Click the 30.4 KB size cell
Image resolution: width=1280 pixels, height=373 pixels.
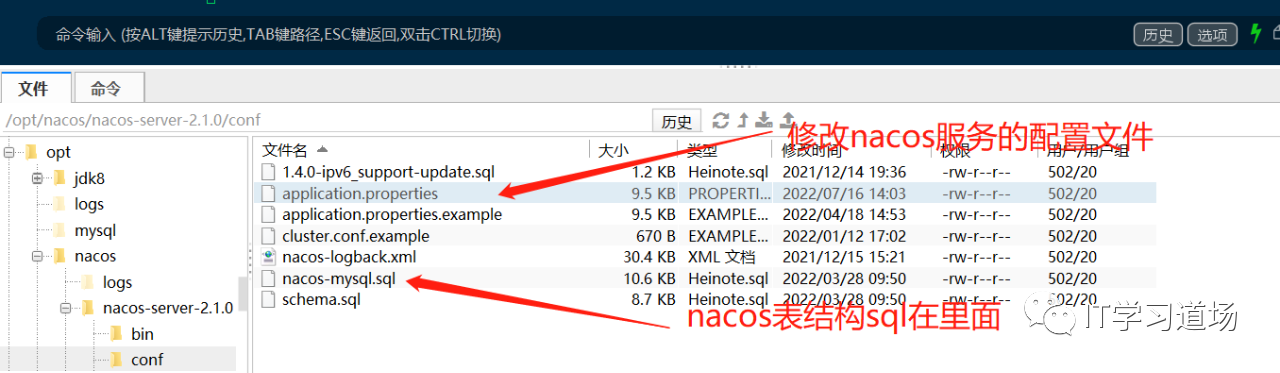pos(650,257)
